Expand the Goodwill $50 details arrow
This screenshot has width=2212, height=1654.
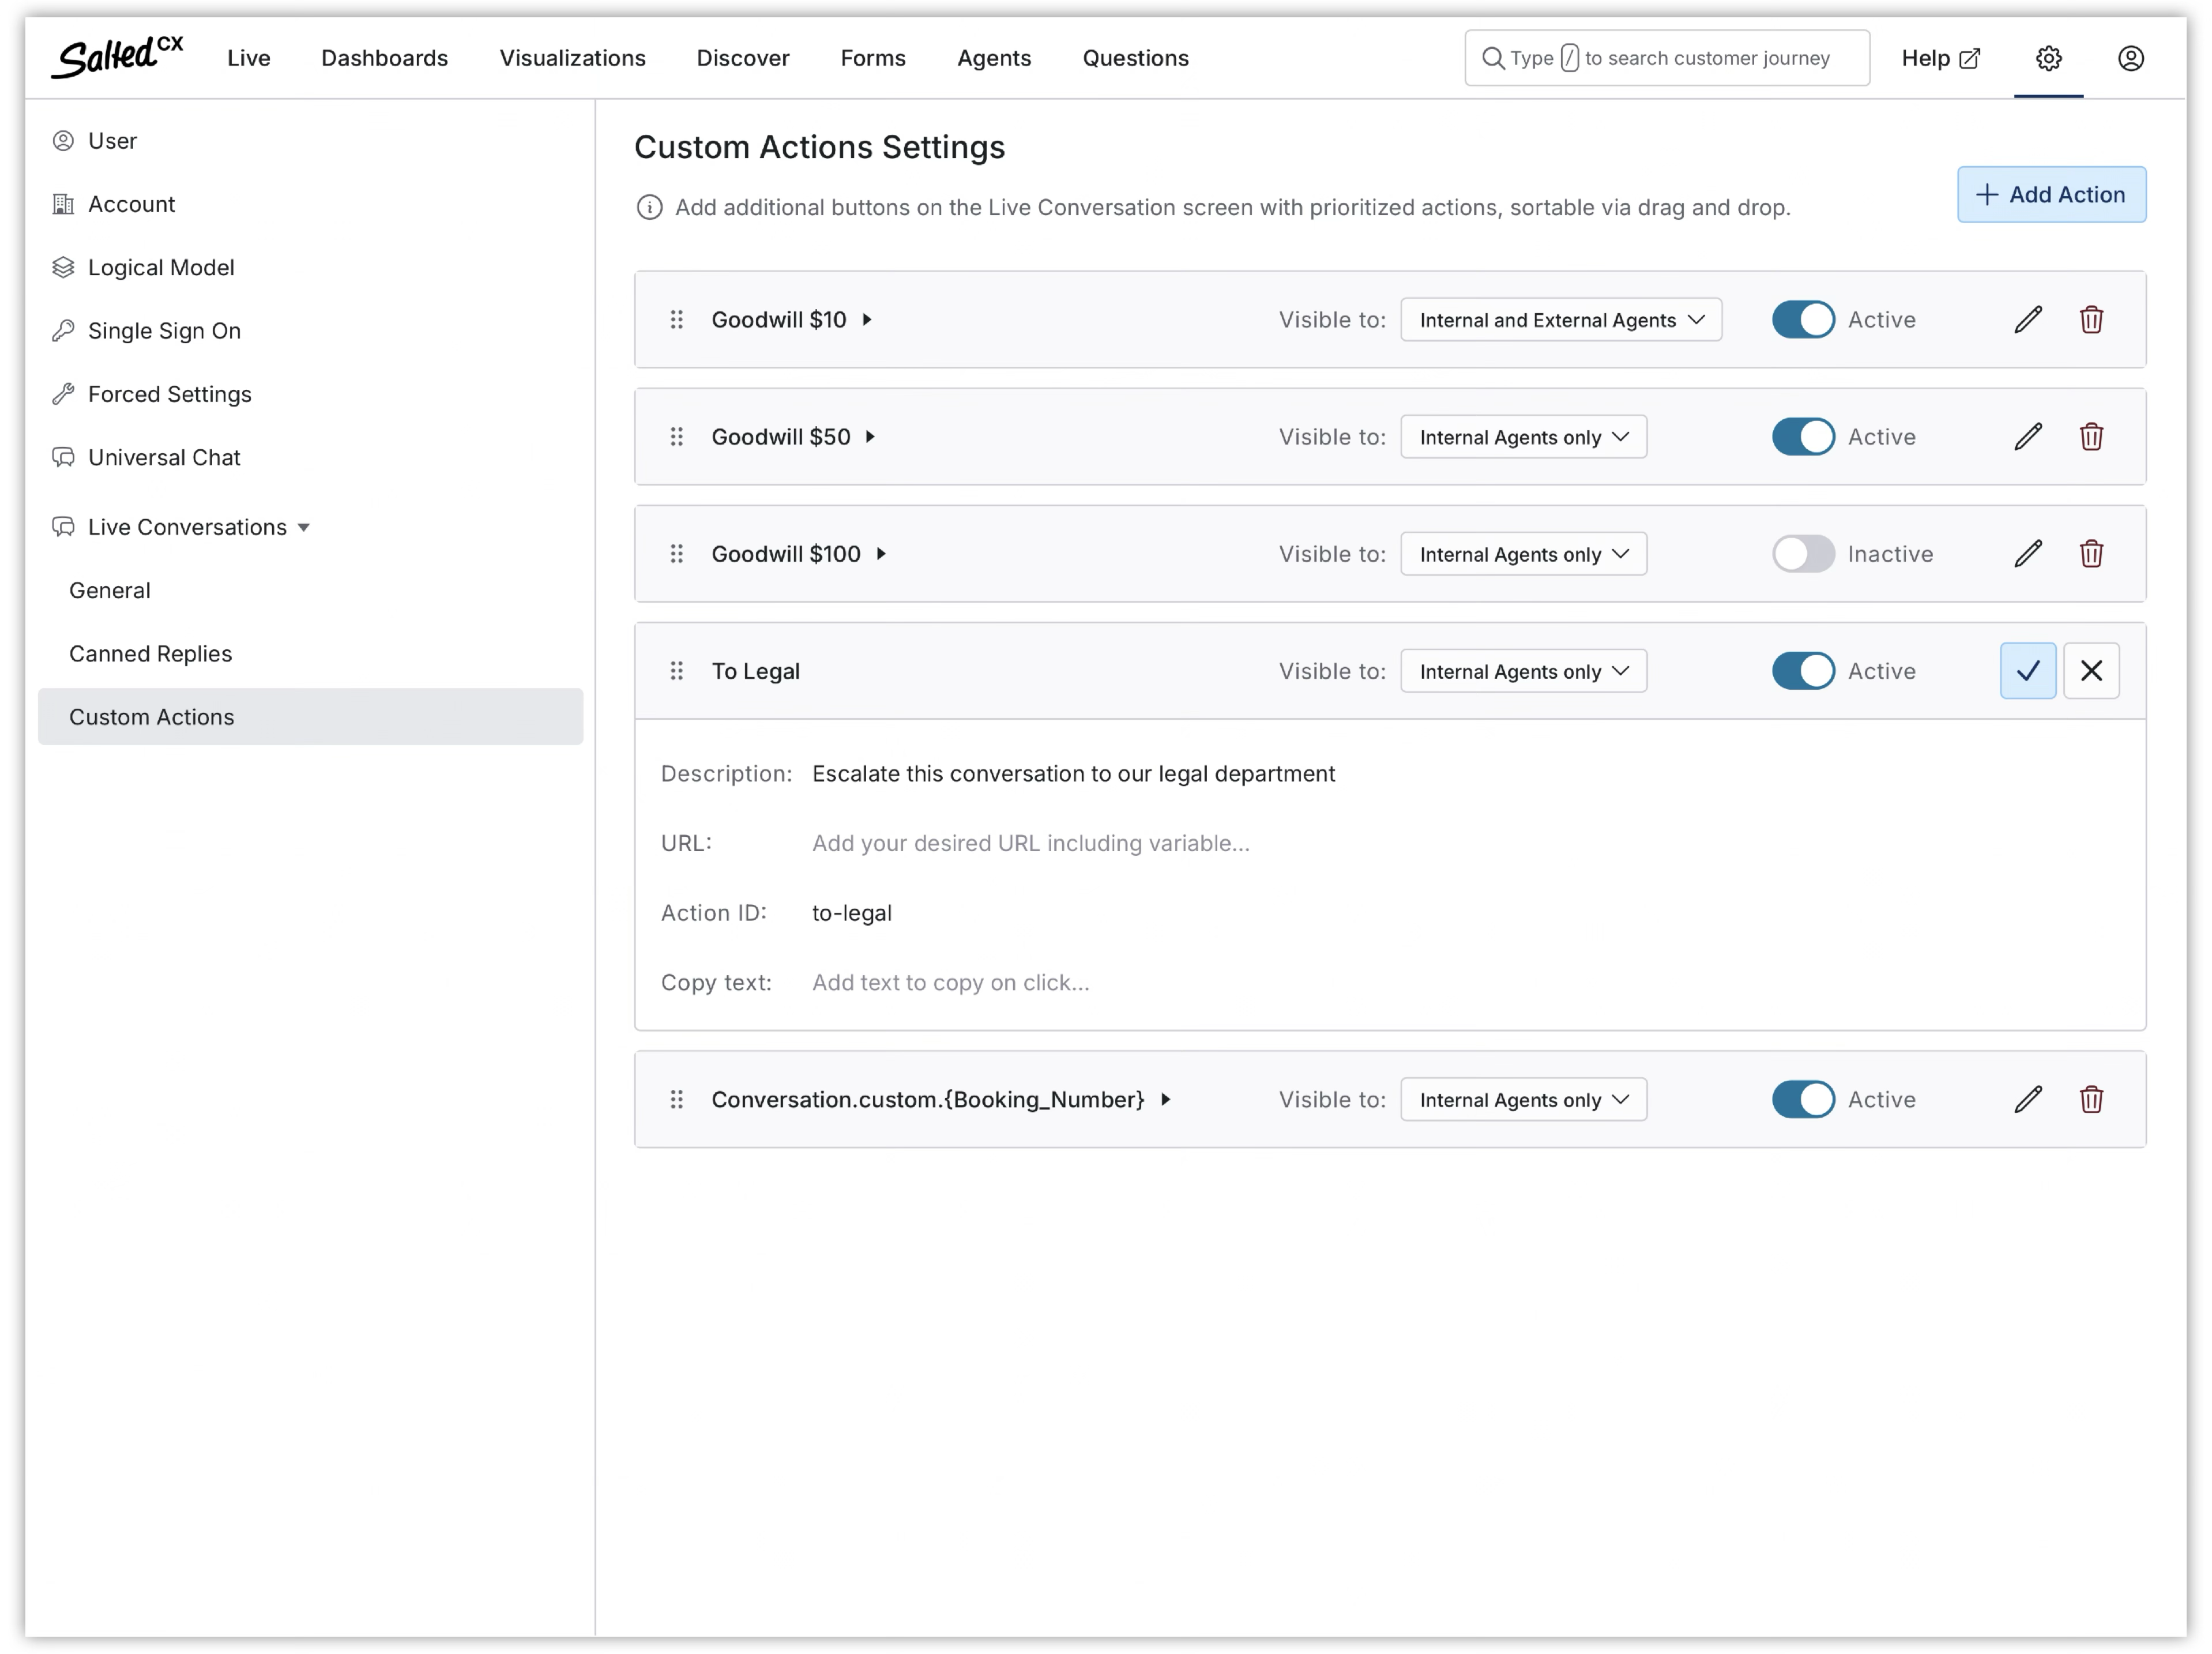point(870,437)
